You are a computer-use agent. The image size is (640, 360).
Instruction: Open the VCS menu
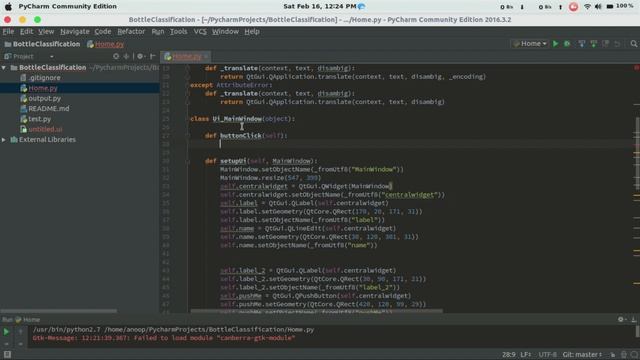click(x=200, y=31)
